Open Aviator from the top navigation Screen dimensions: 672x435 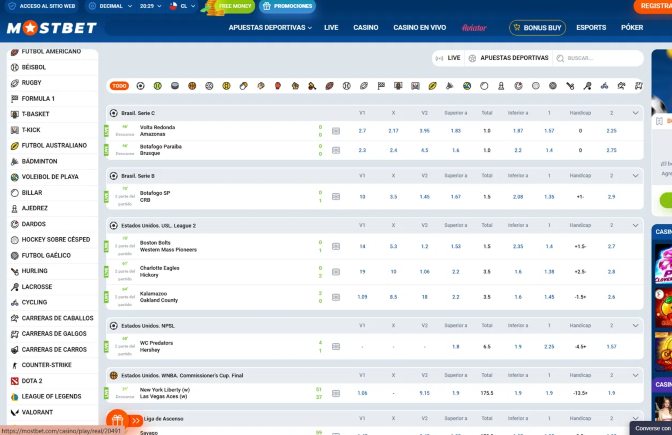pyautogui.click(x=474, y=28)
